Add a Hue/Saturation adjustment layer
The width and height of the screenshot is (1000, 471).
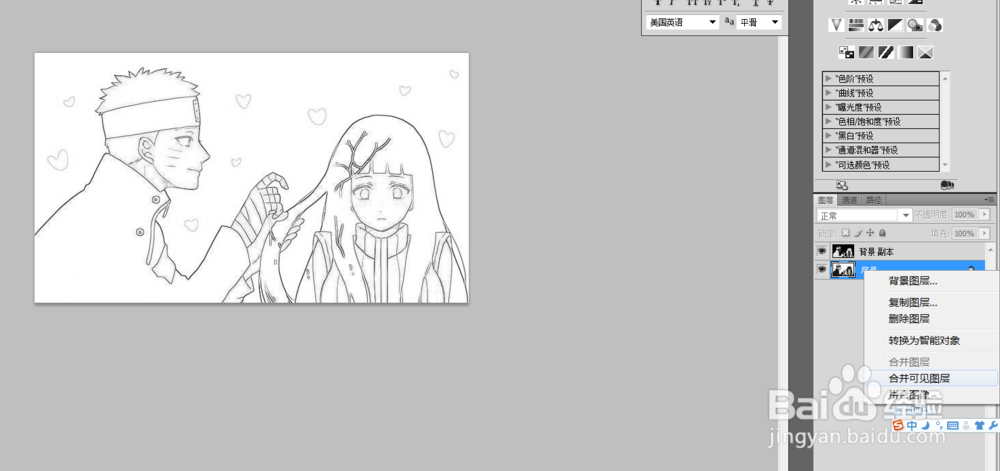tap(857, 25)
